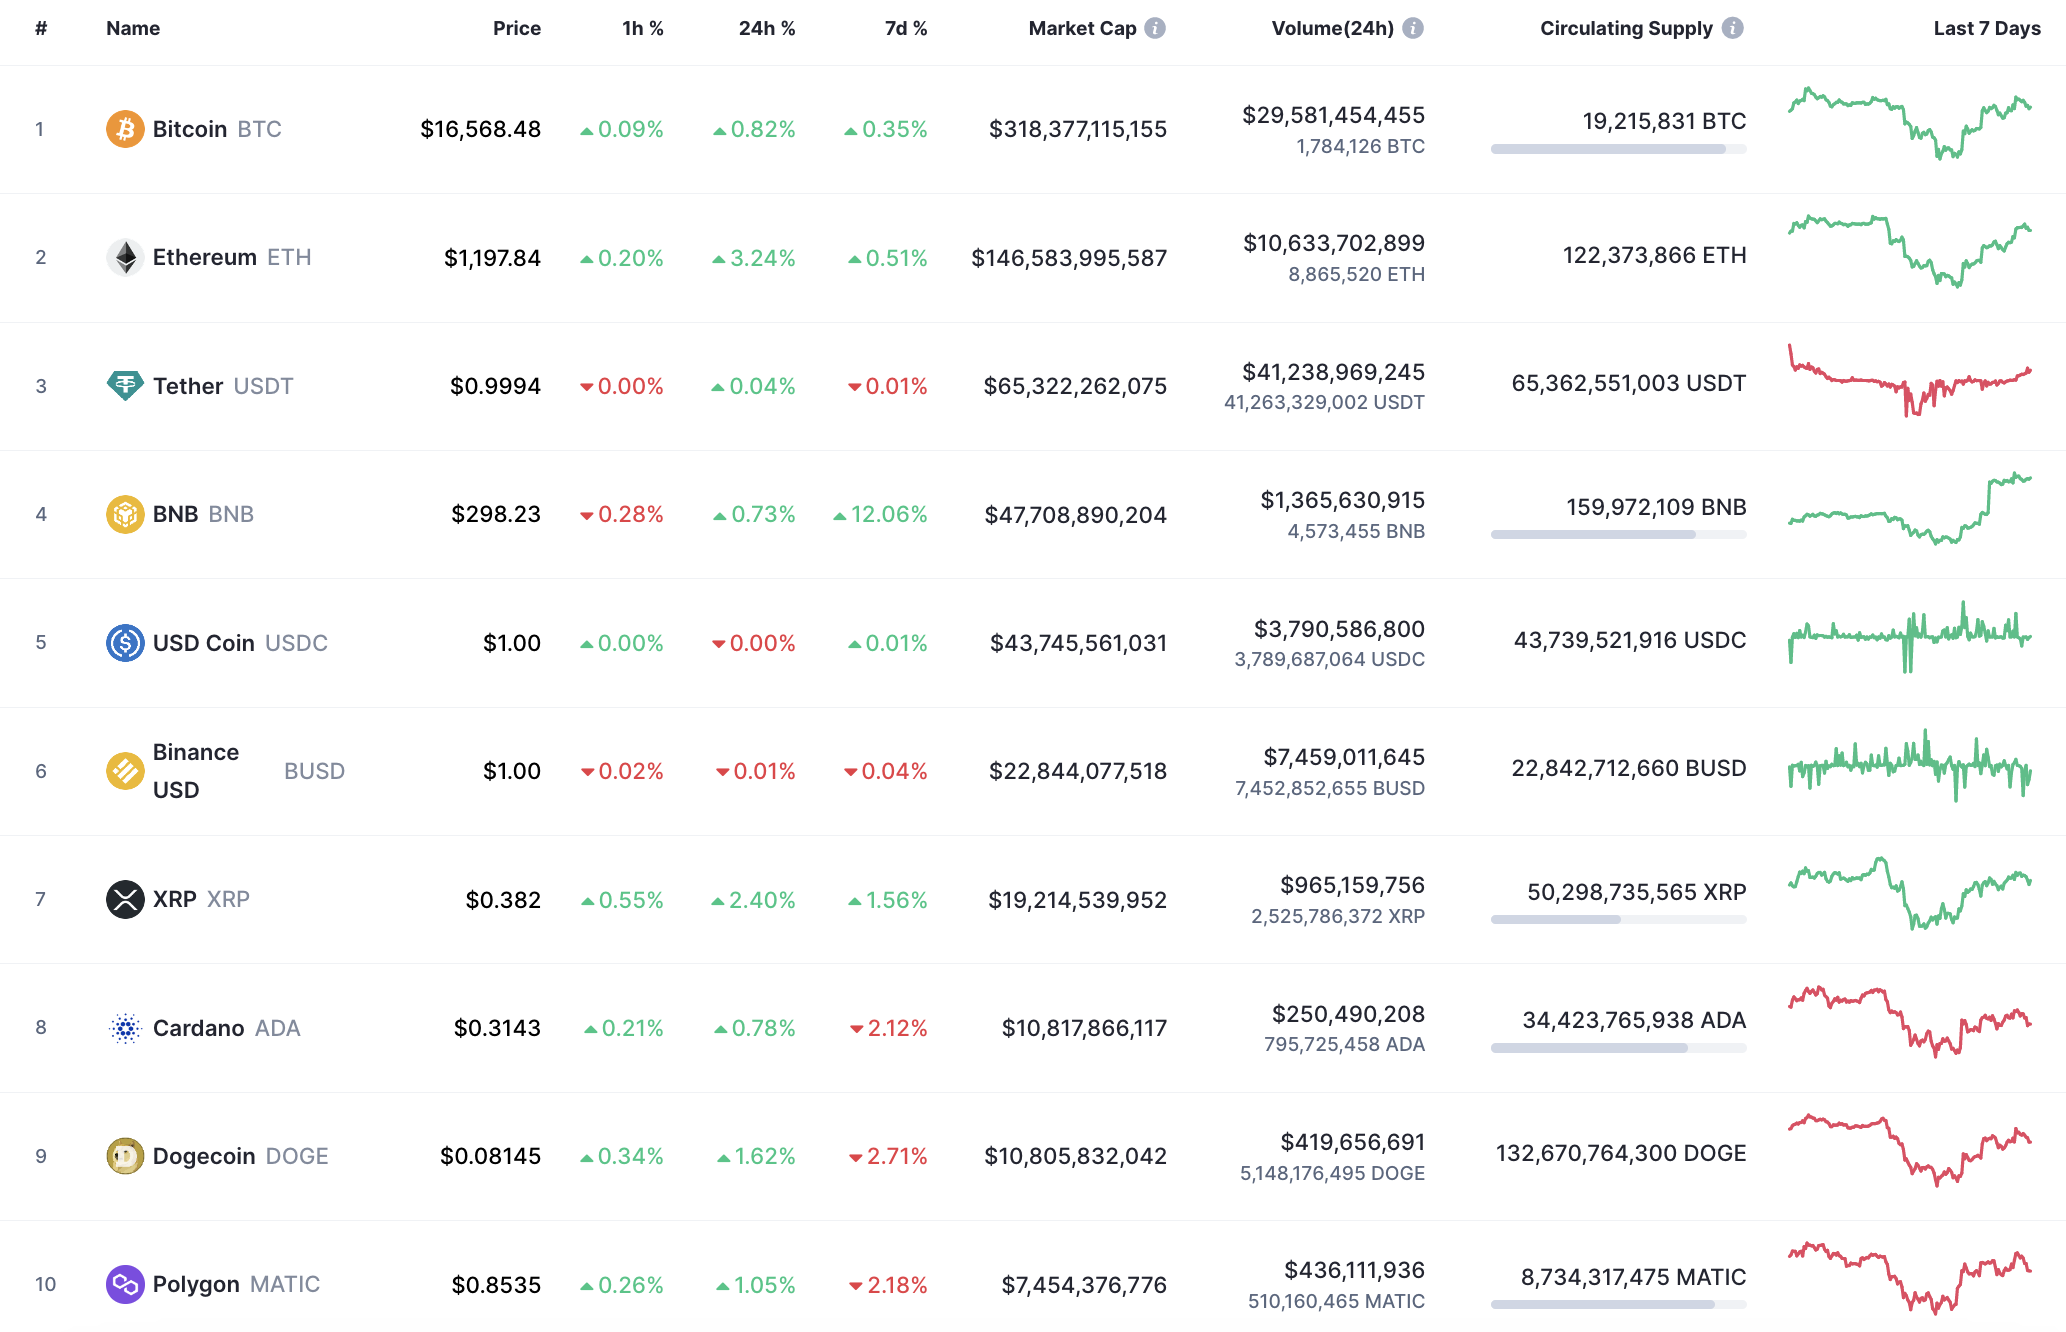This screenshot has width=2066, height=1332.
Task: Click Bitcoin's 7-day price chart
Action: [x=1910, y=128]
